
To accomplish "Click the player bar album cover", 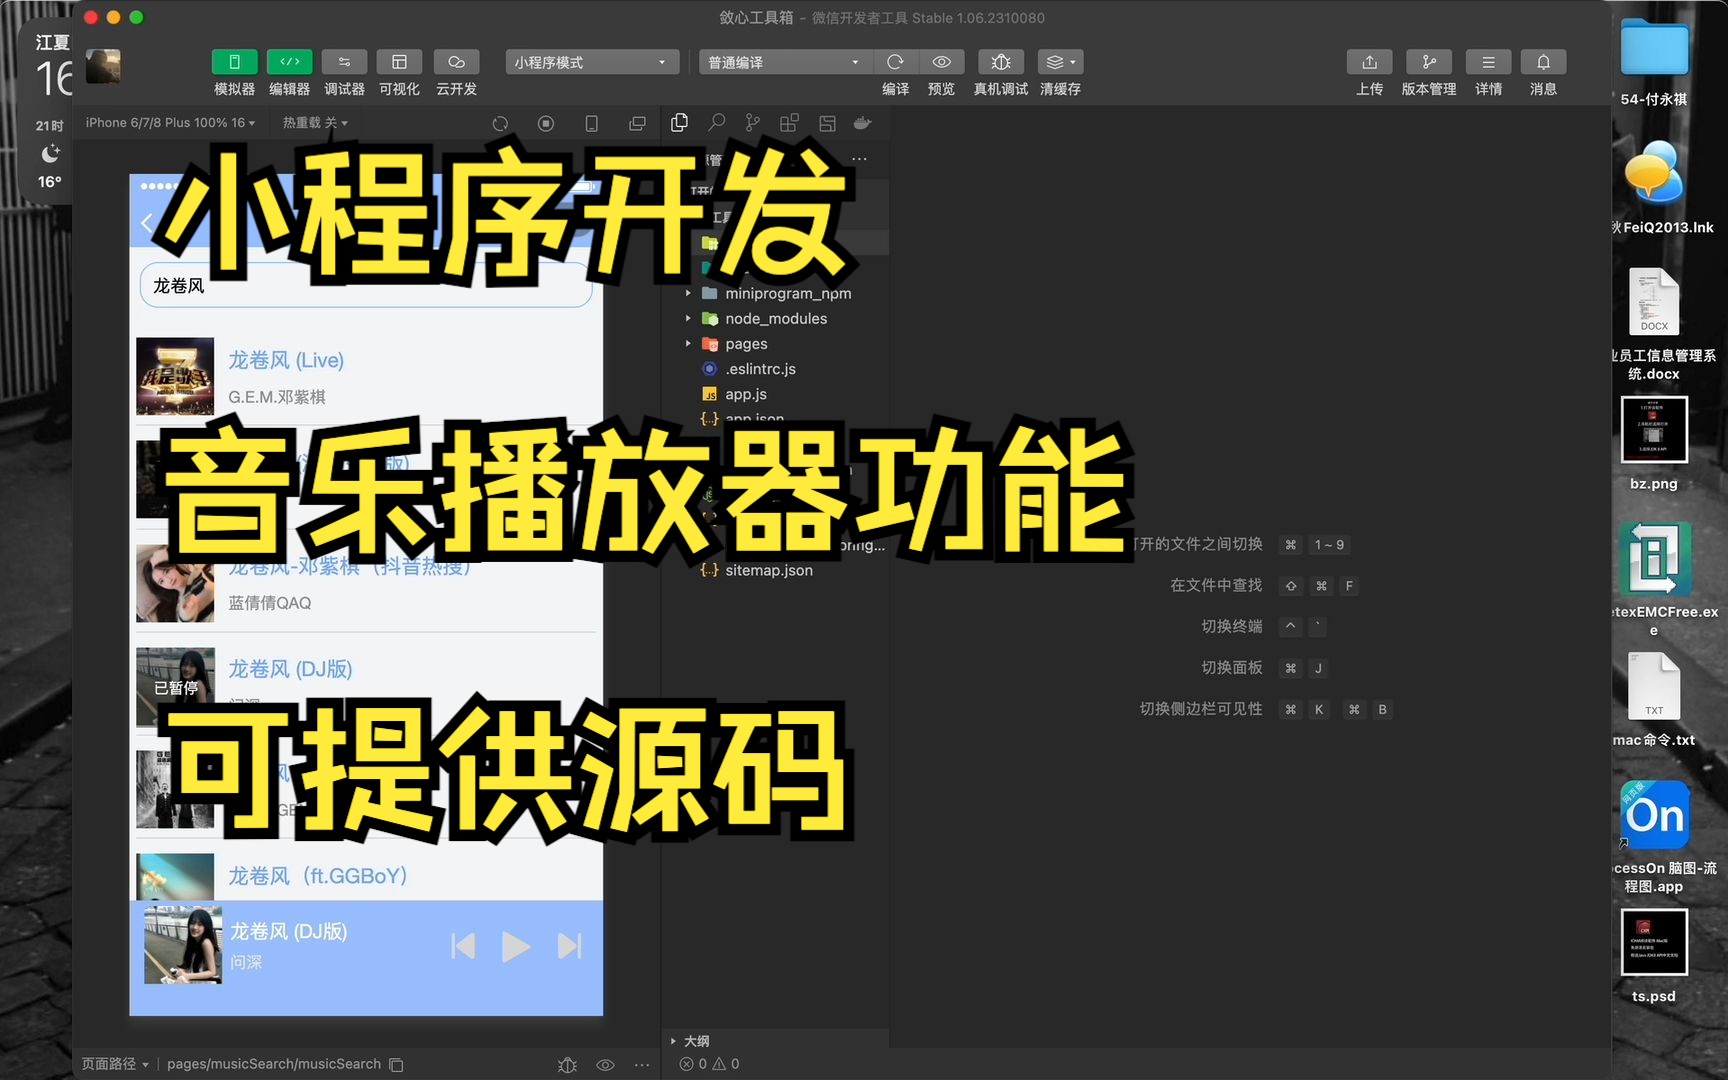I will click(x=183, y=946).
